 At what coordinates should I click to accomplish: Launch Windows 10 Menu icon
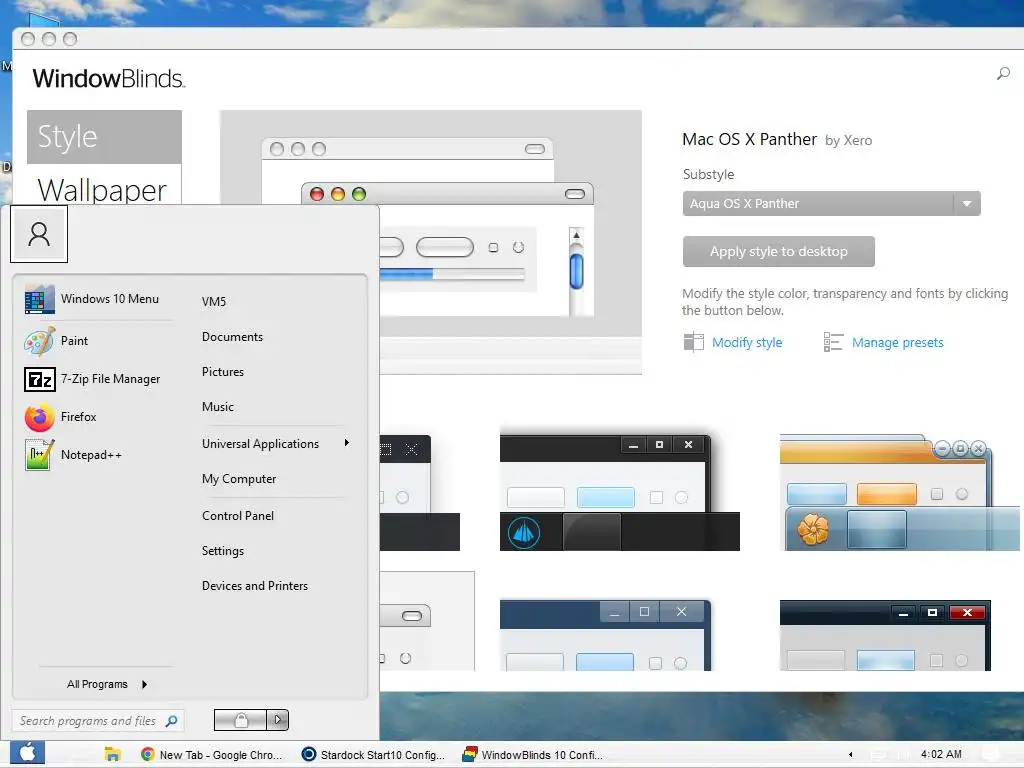coord(39,299)
